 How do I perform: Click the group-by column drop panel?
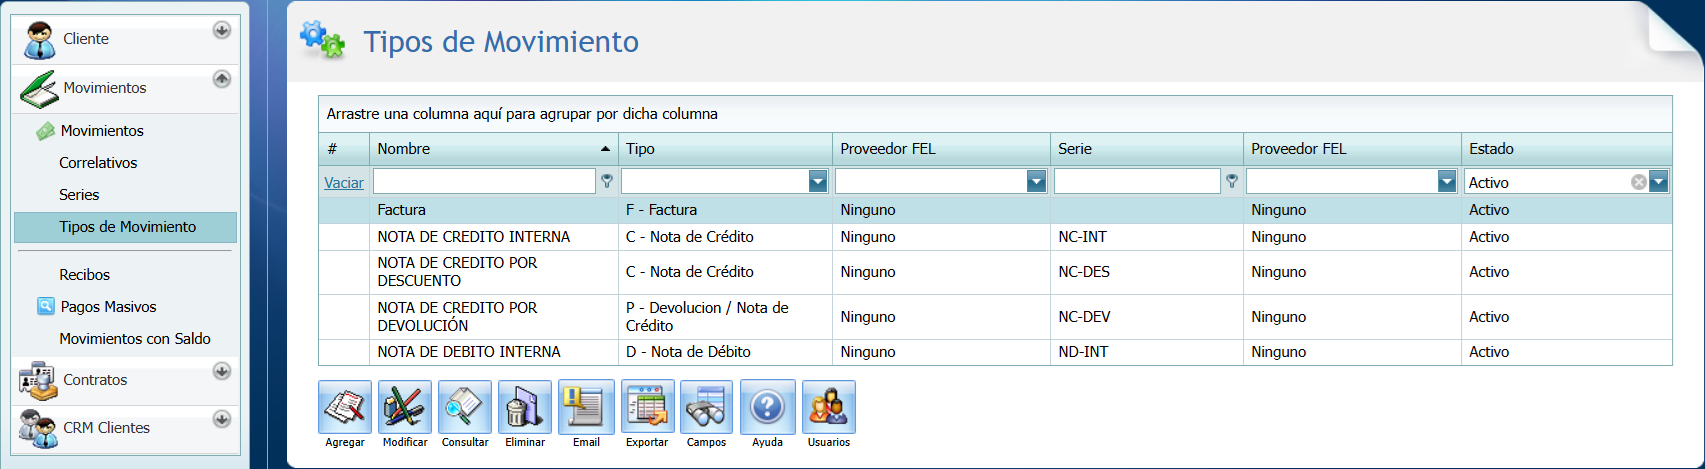click(x=995, y=114)
